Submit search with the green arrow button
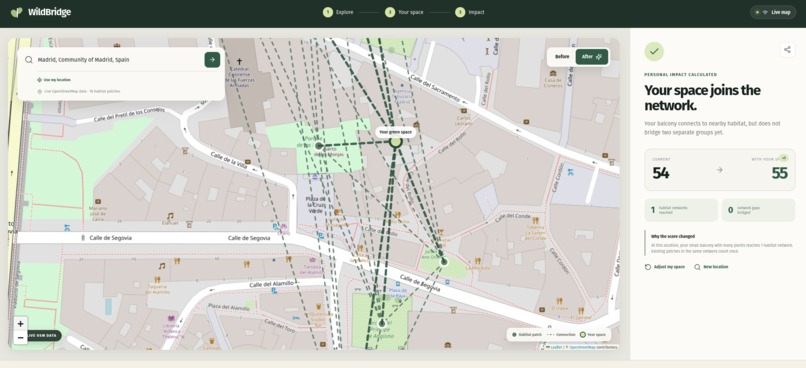 [212, 60]
